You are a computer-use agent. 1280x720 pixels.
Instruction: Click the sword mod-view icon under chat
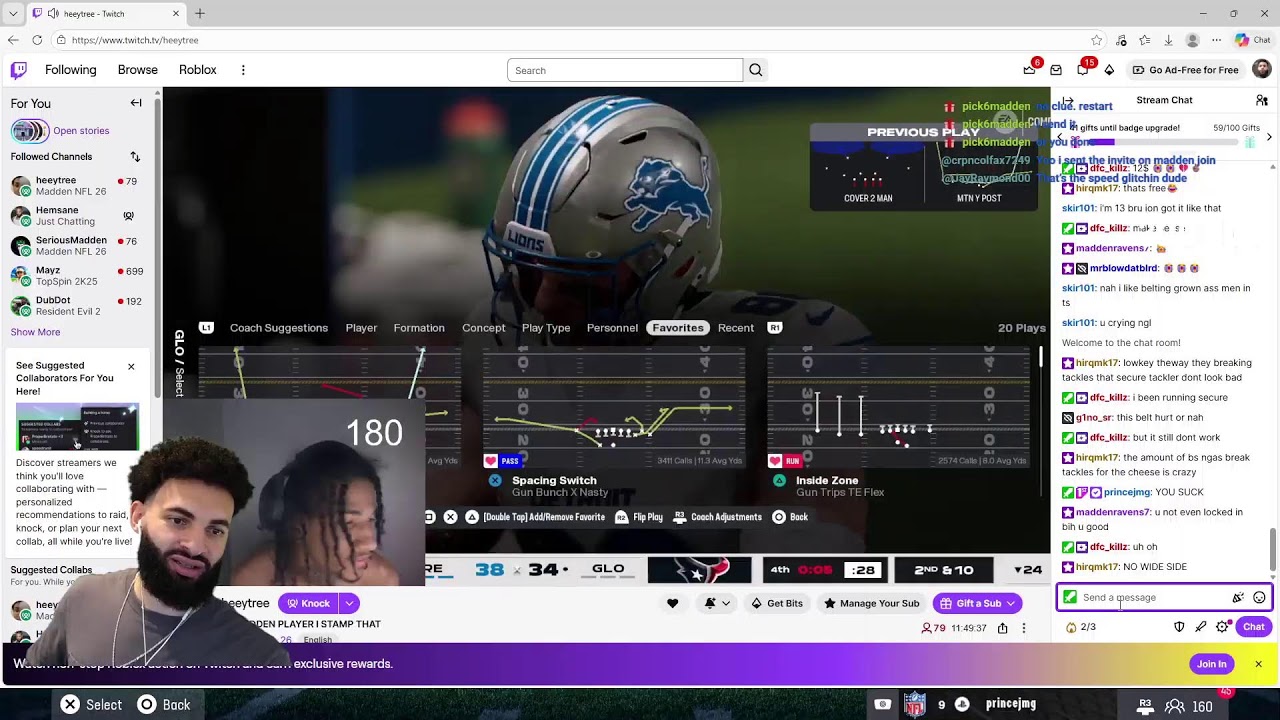pos(1201,627)
